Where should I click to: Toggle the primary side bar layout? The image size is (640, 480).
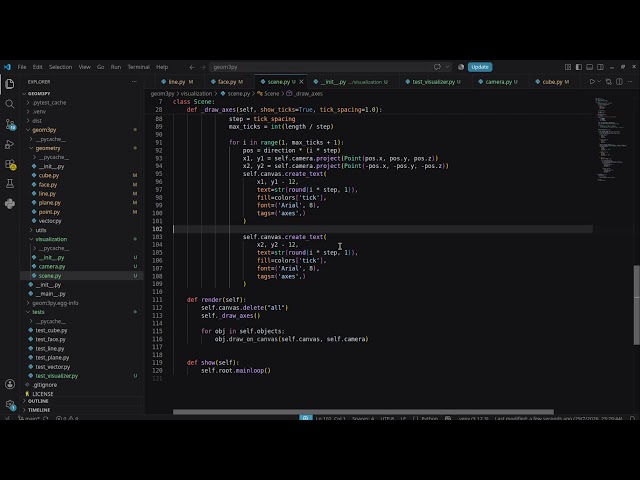(579, 67)
